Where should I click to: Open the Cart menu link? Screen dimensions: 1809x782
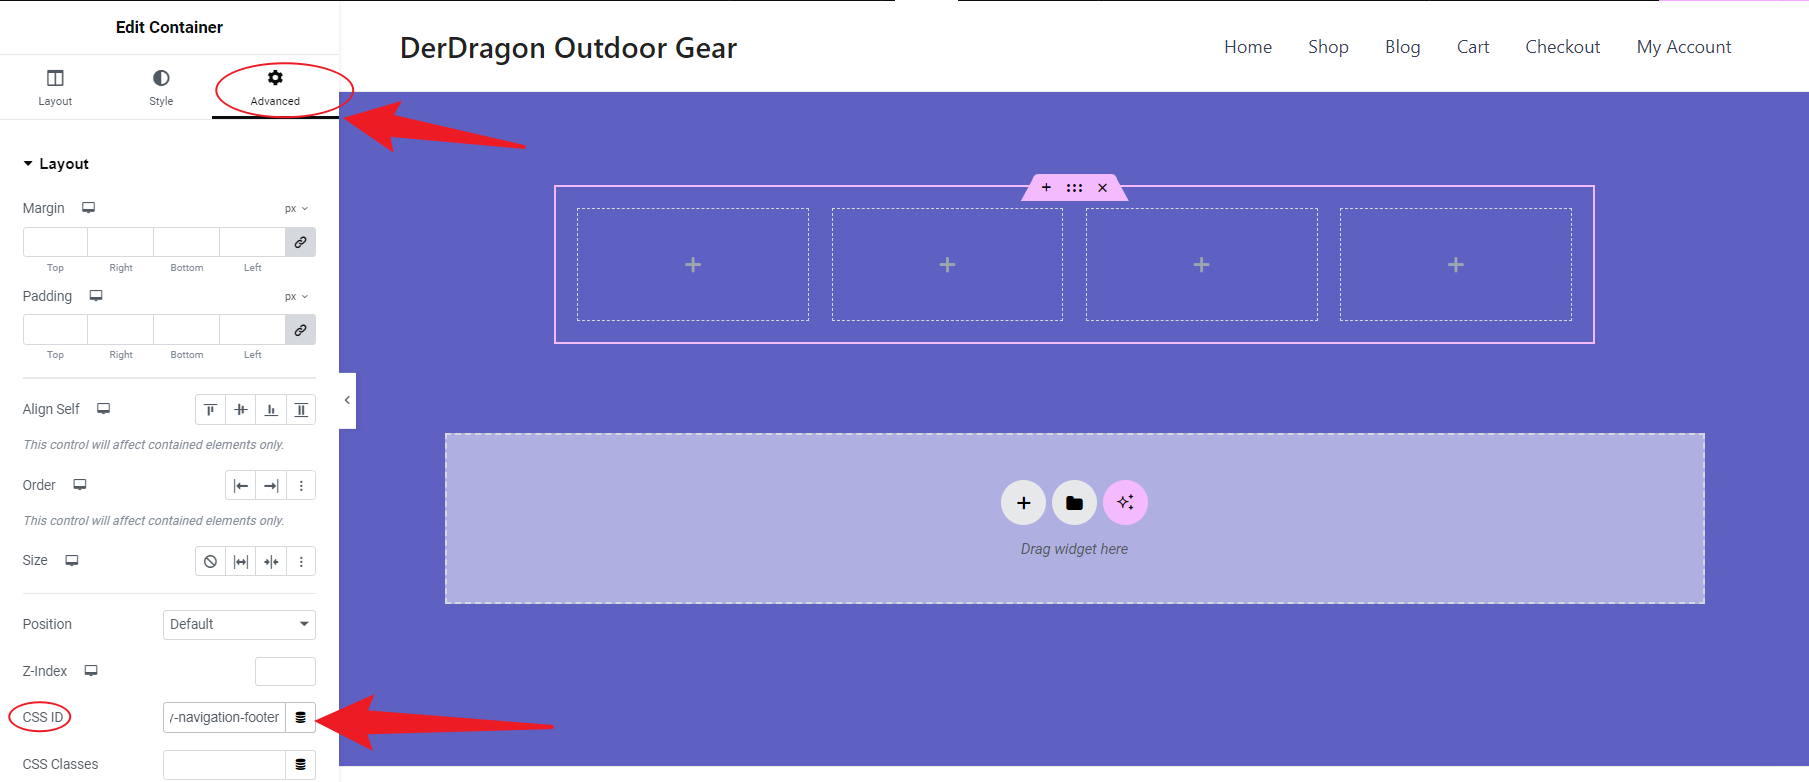click(x=1473, y=47)
